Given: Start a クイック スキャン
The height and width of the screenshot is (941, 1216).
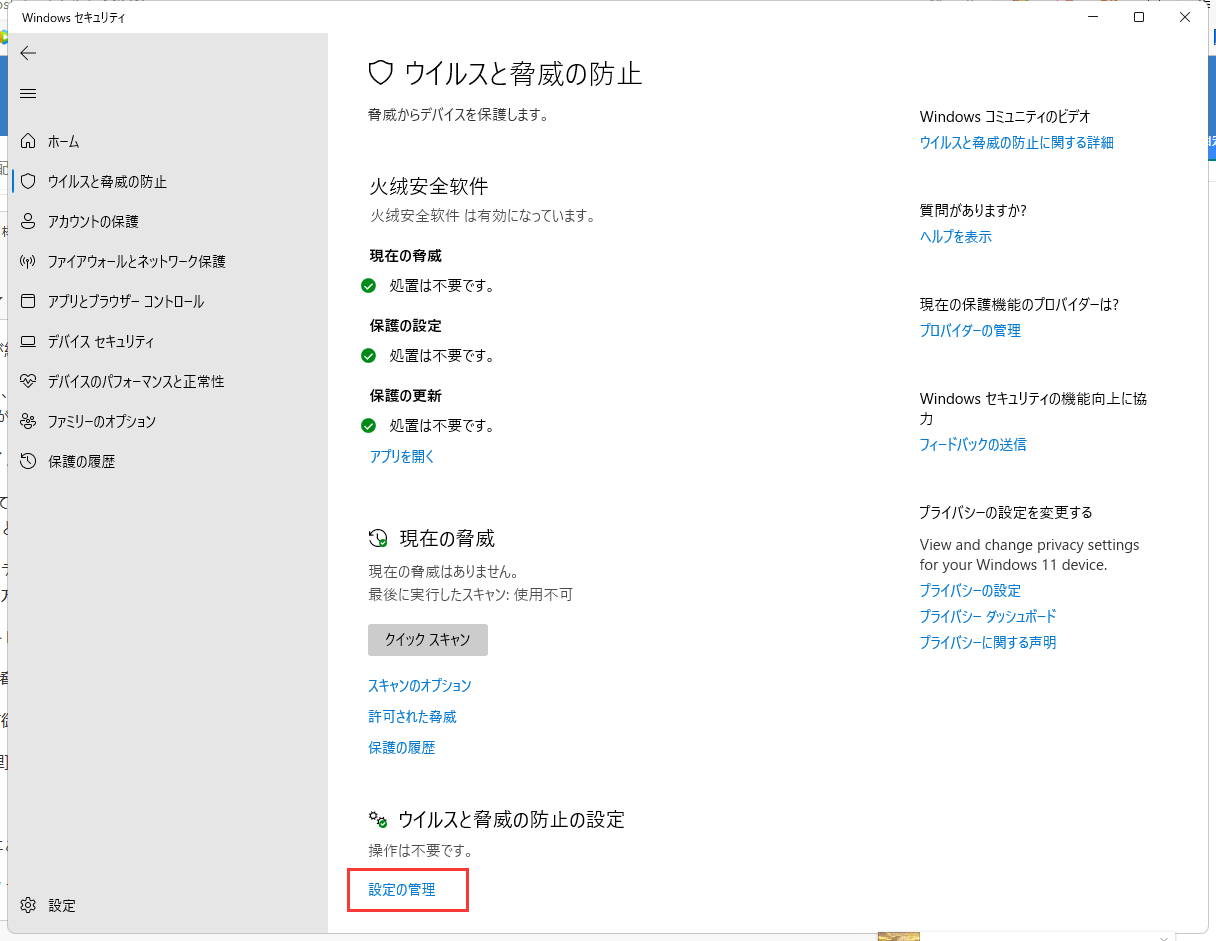Looking at the screenshot, I should pos(427,639).
